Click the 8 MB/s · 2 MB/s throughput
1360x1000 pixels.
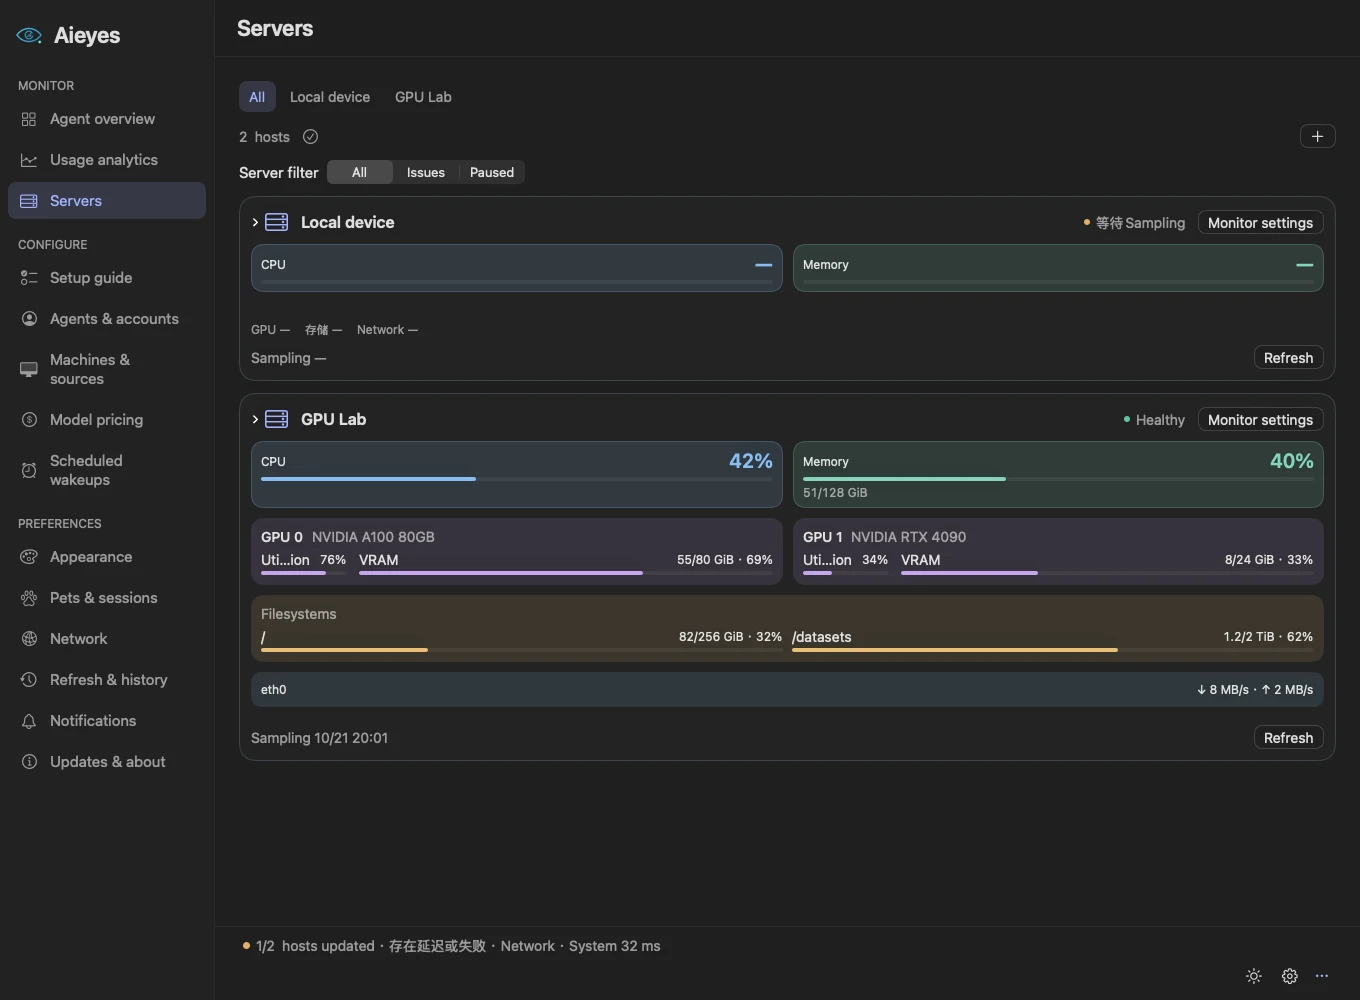coord(1255,690)
